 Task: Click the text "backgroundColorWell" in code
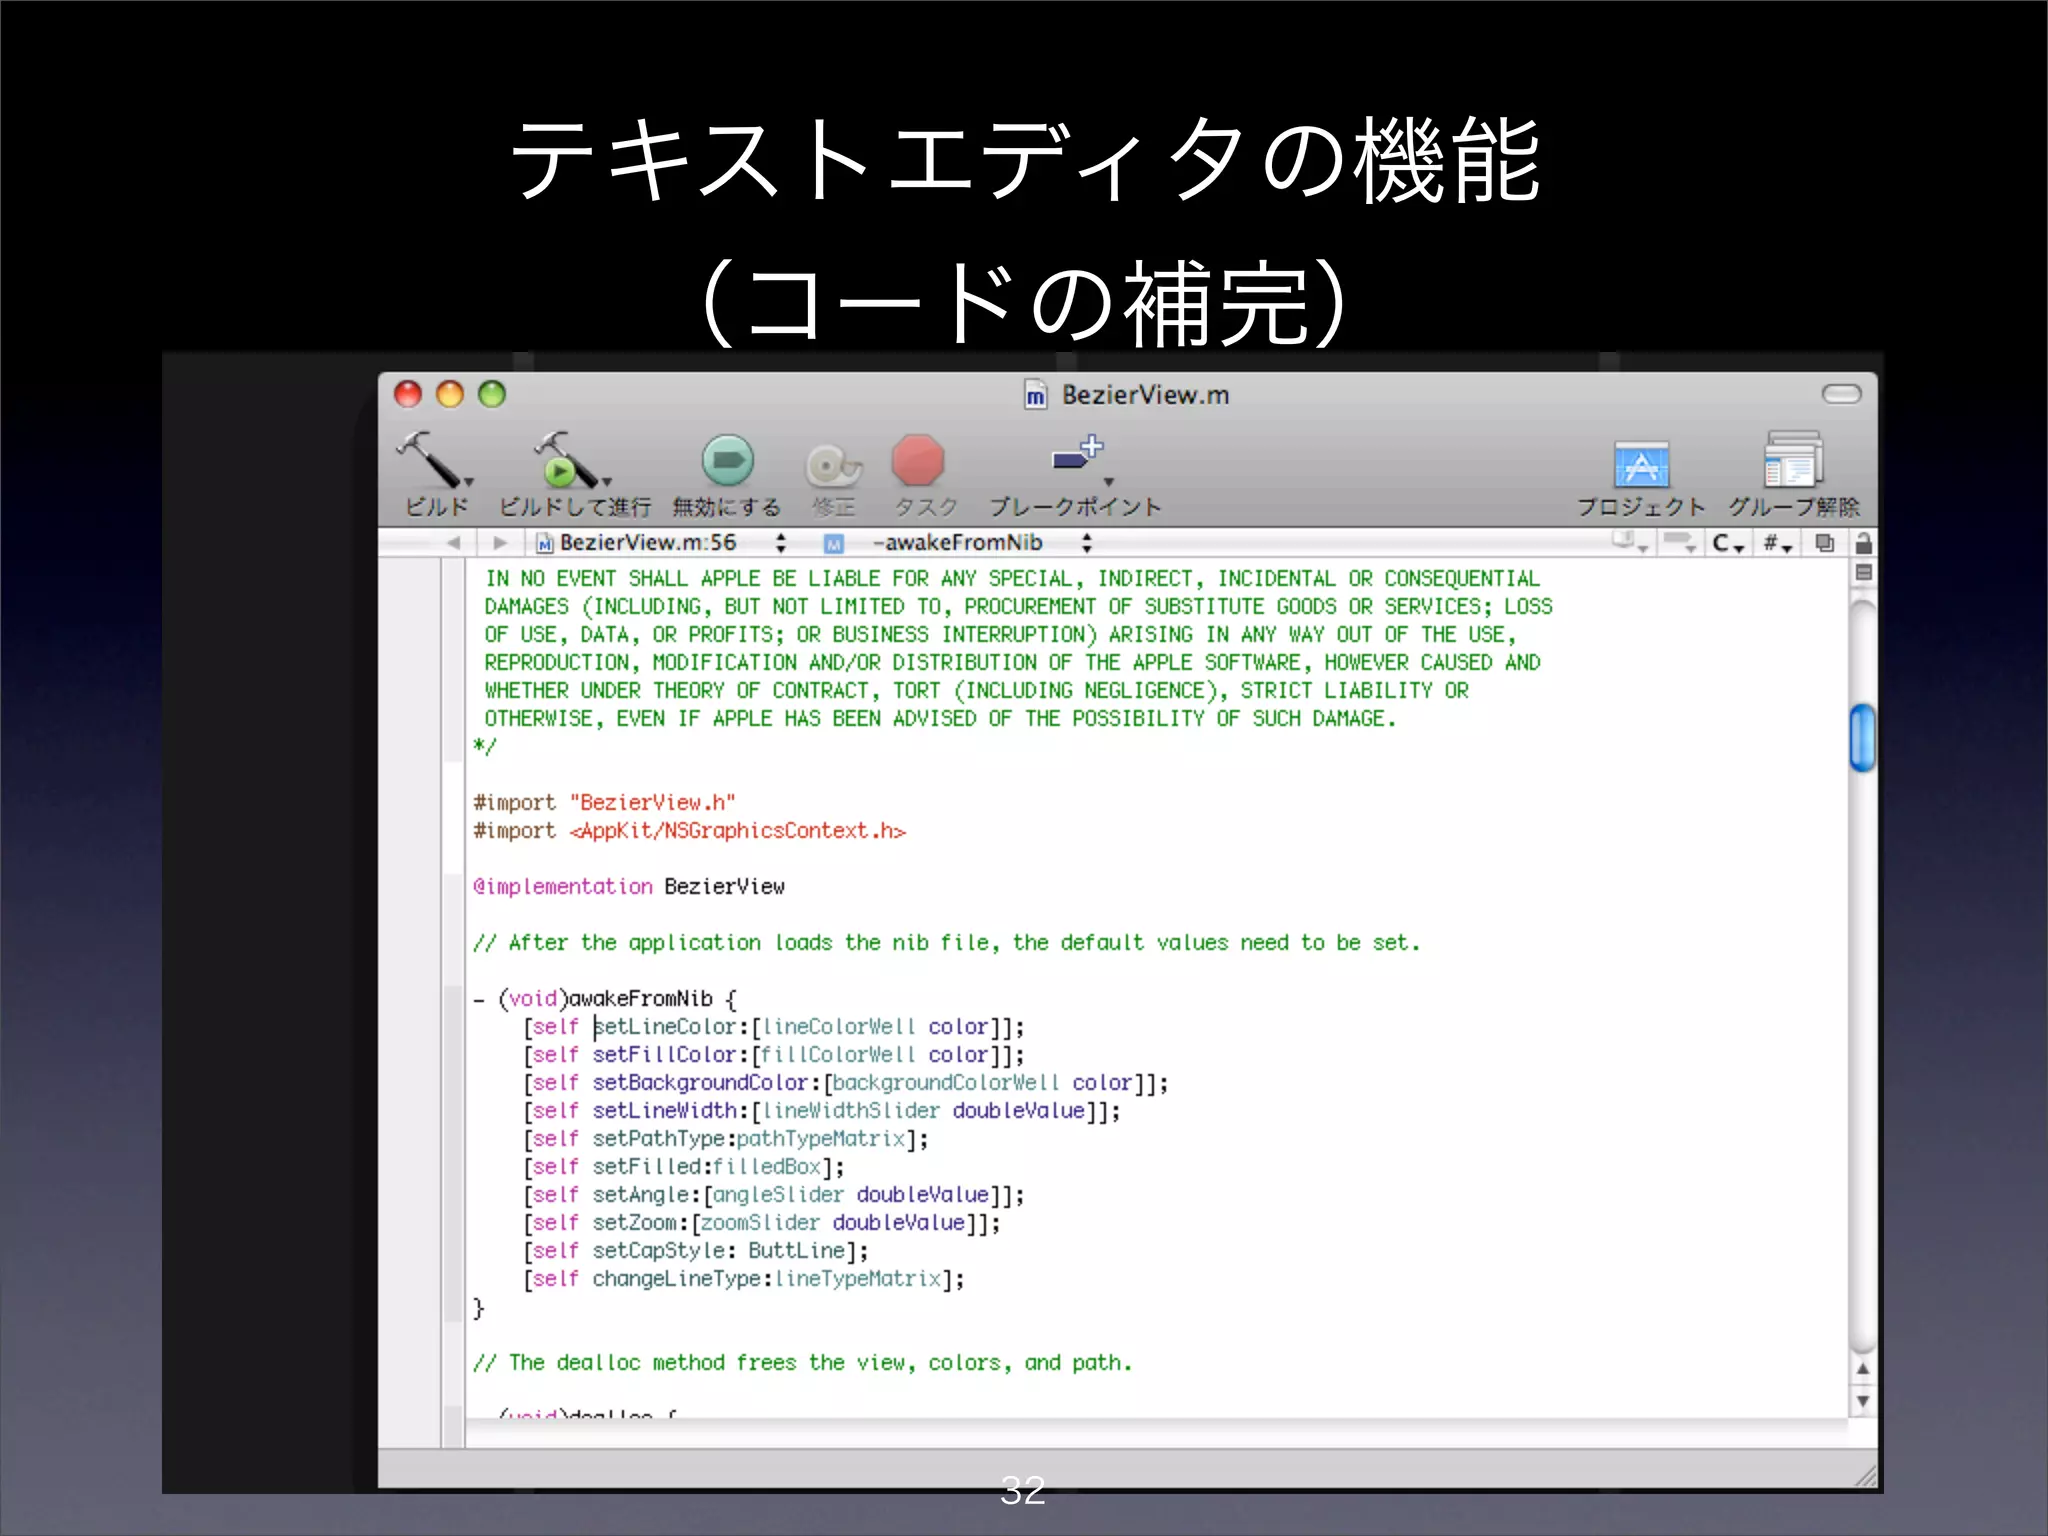(946, 1083)
